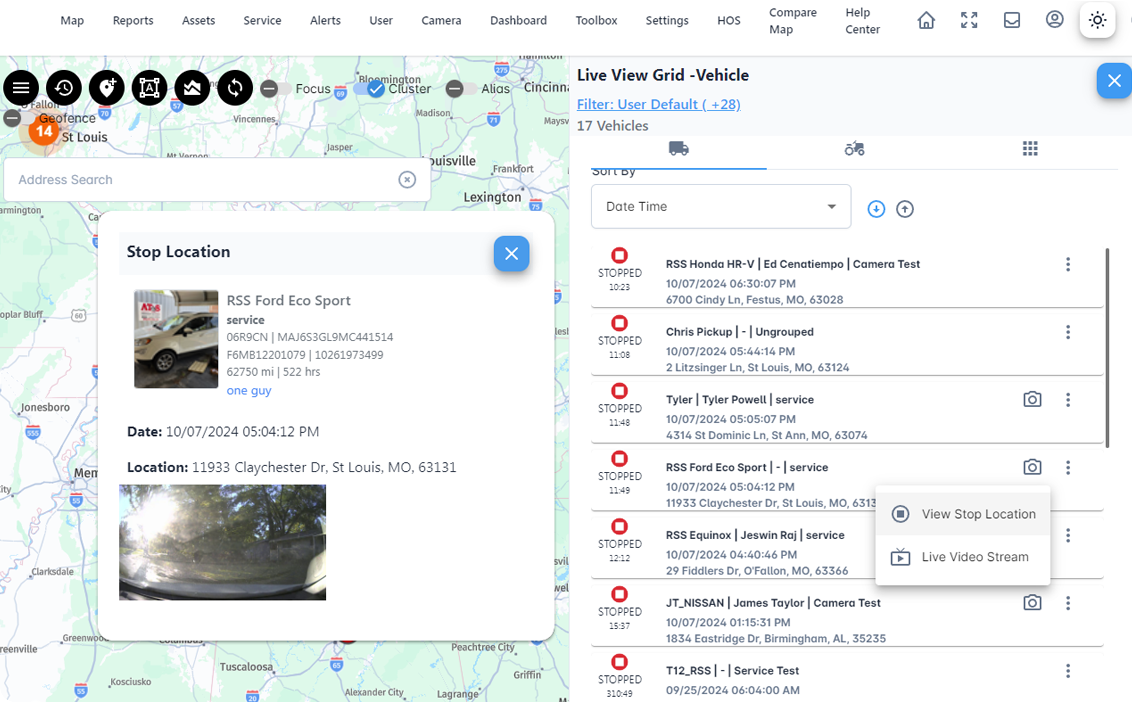The image size is (1132, 703).
Task: Click inside the Address Search field
Action: click(x=200, y=179)
